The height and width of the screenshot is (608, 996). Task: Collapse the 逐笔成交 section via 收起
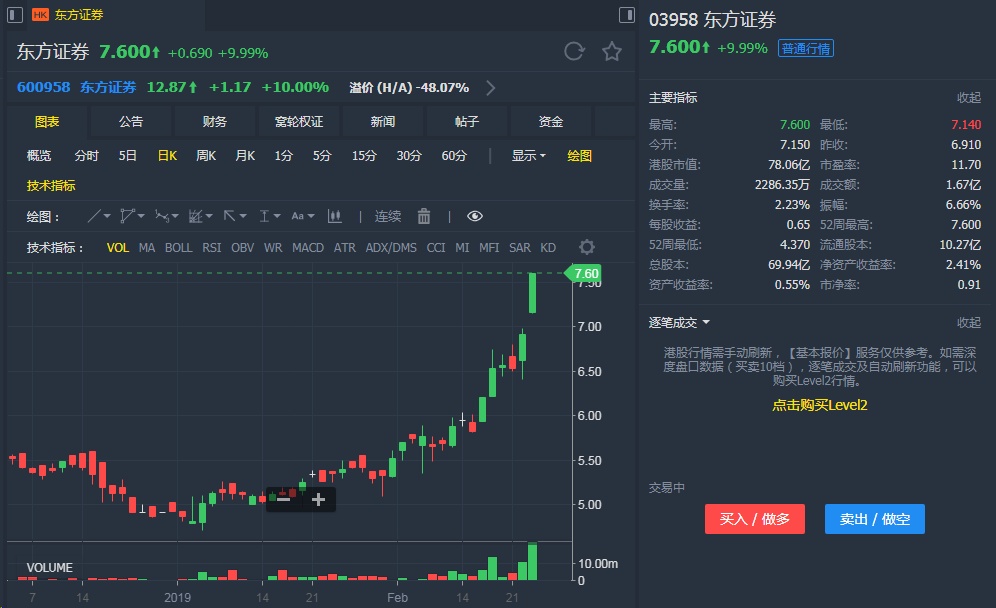click(969, 323)
